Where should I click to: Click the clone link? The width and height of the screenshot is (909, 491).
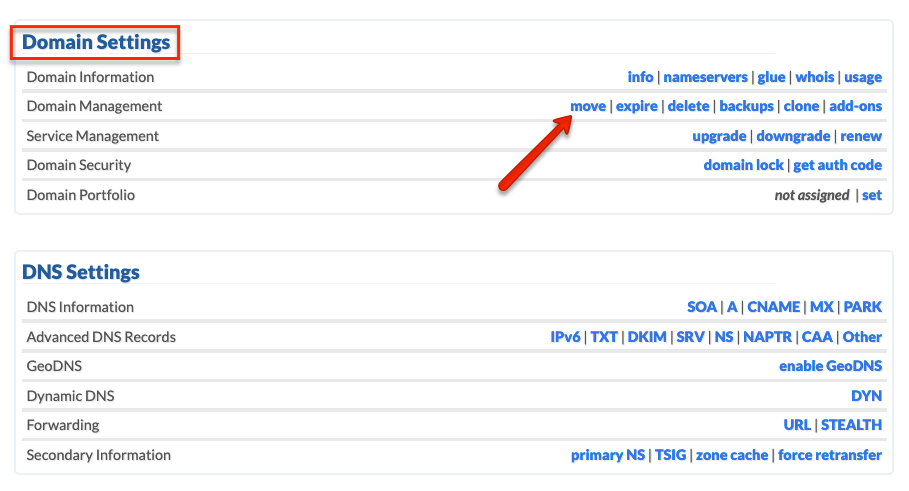pyautogui.click(x=801, y=106)
